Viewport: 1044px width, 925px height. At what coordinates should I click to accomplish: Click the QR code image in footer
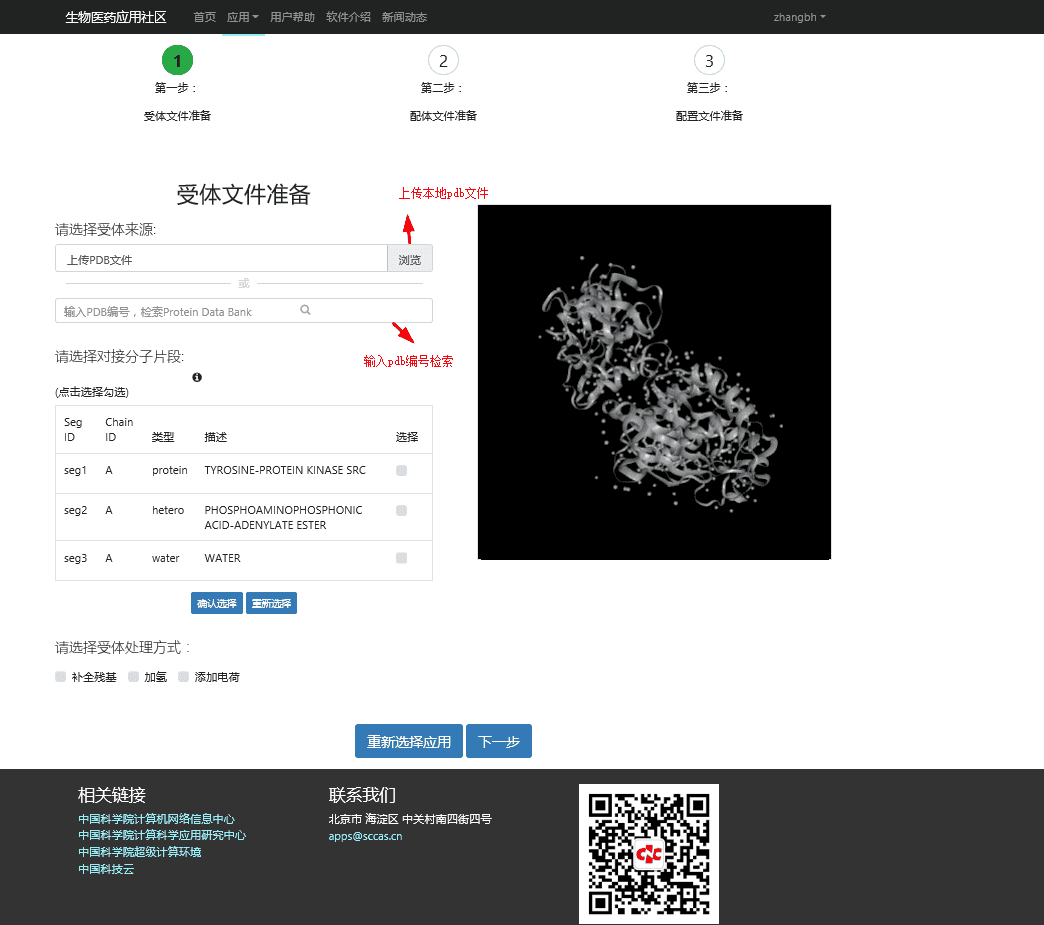tap(648, 853)
